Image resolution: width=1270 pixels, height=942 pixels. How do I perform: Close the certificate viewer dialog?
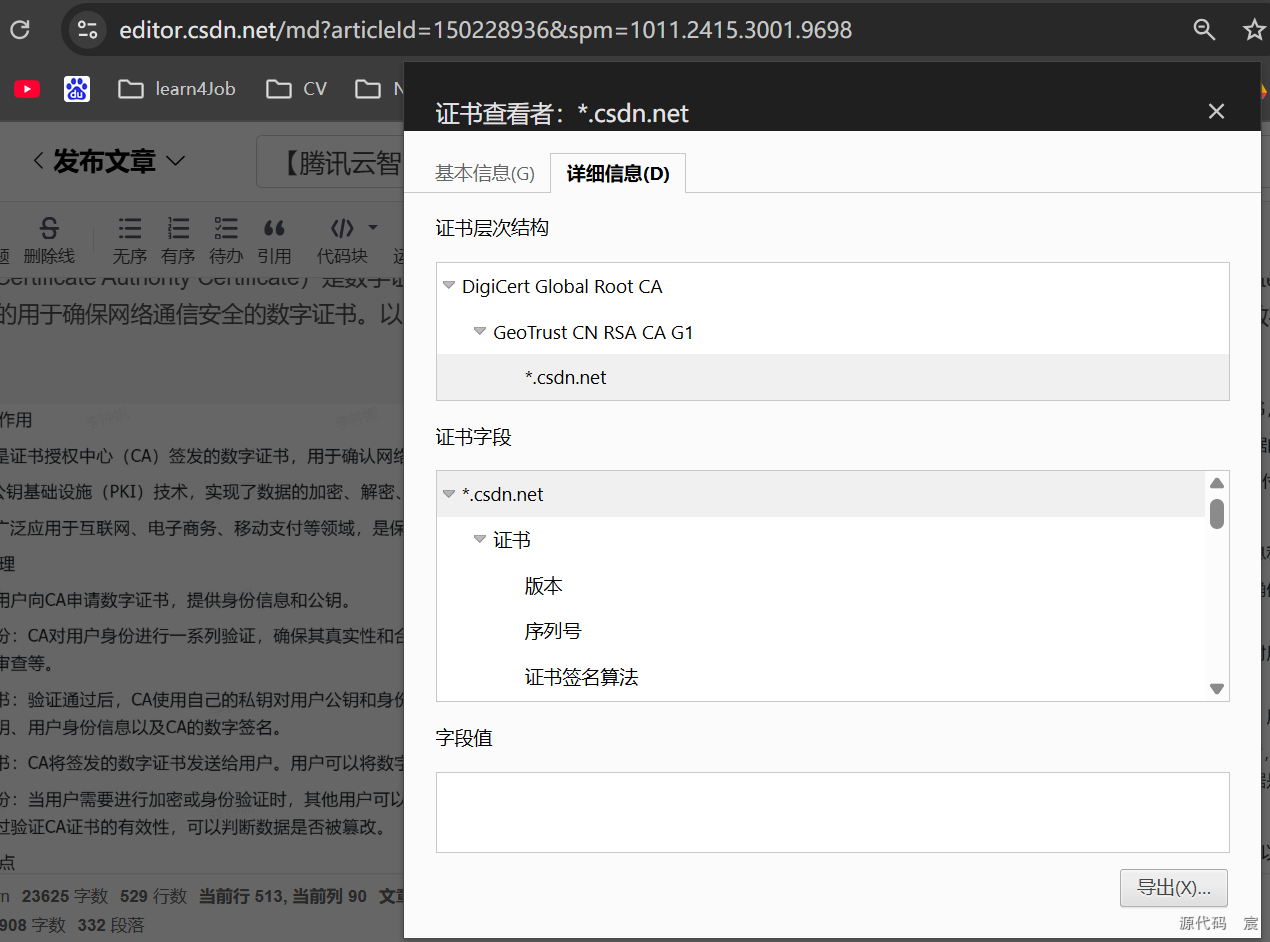pyautogui.click(x=1216, y=111)
